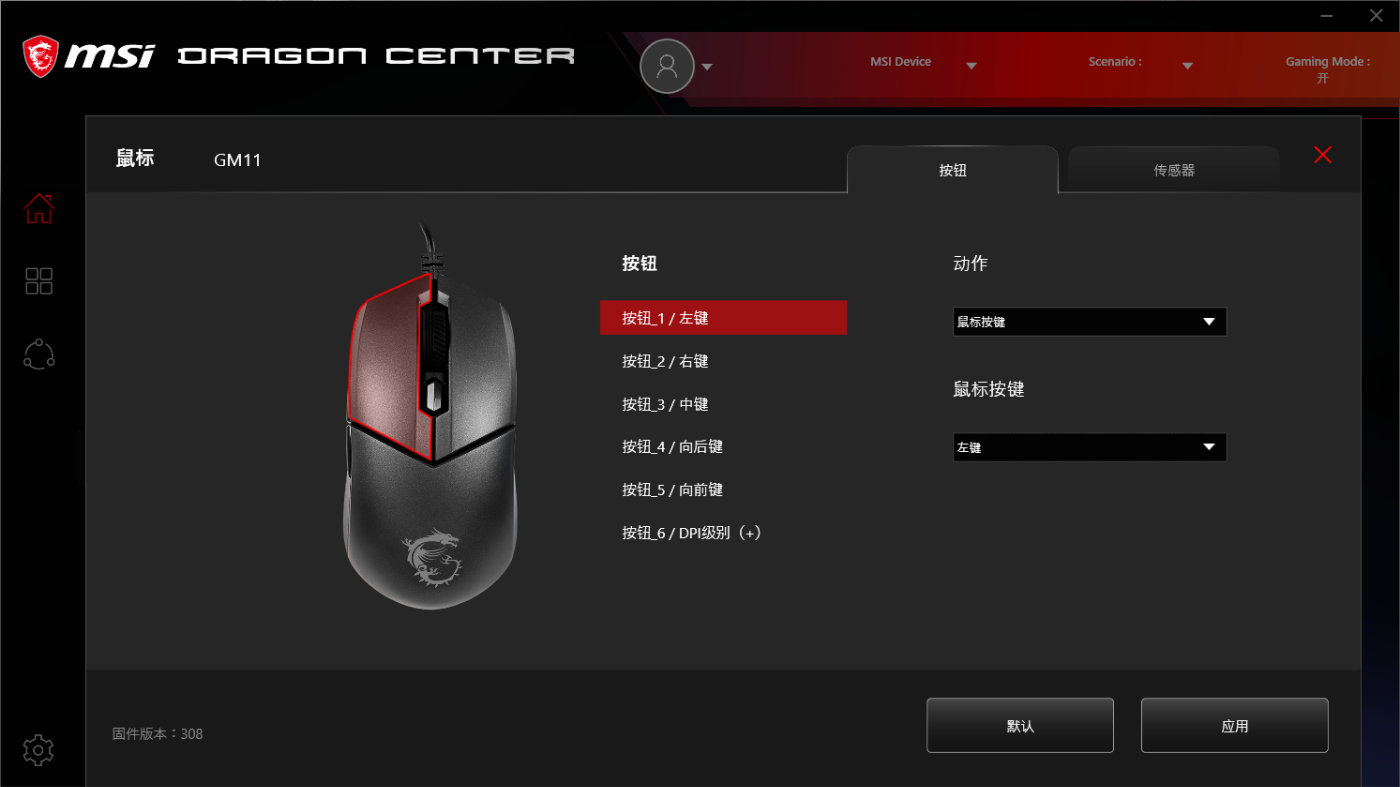Click the MSI dragon shield logo
Screen dimensions: 1400x787
coord(40,56)
